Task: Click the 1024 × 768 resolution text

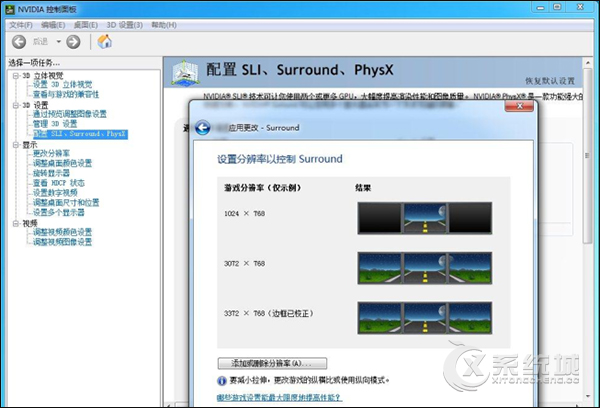Action: (245, 214)
